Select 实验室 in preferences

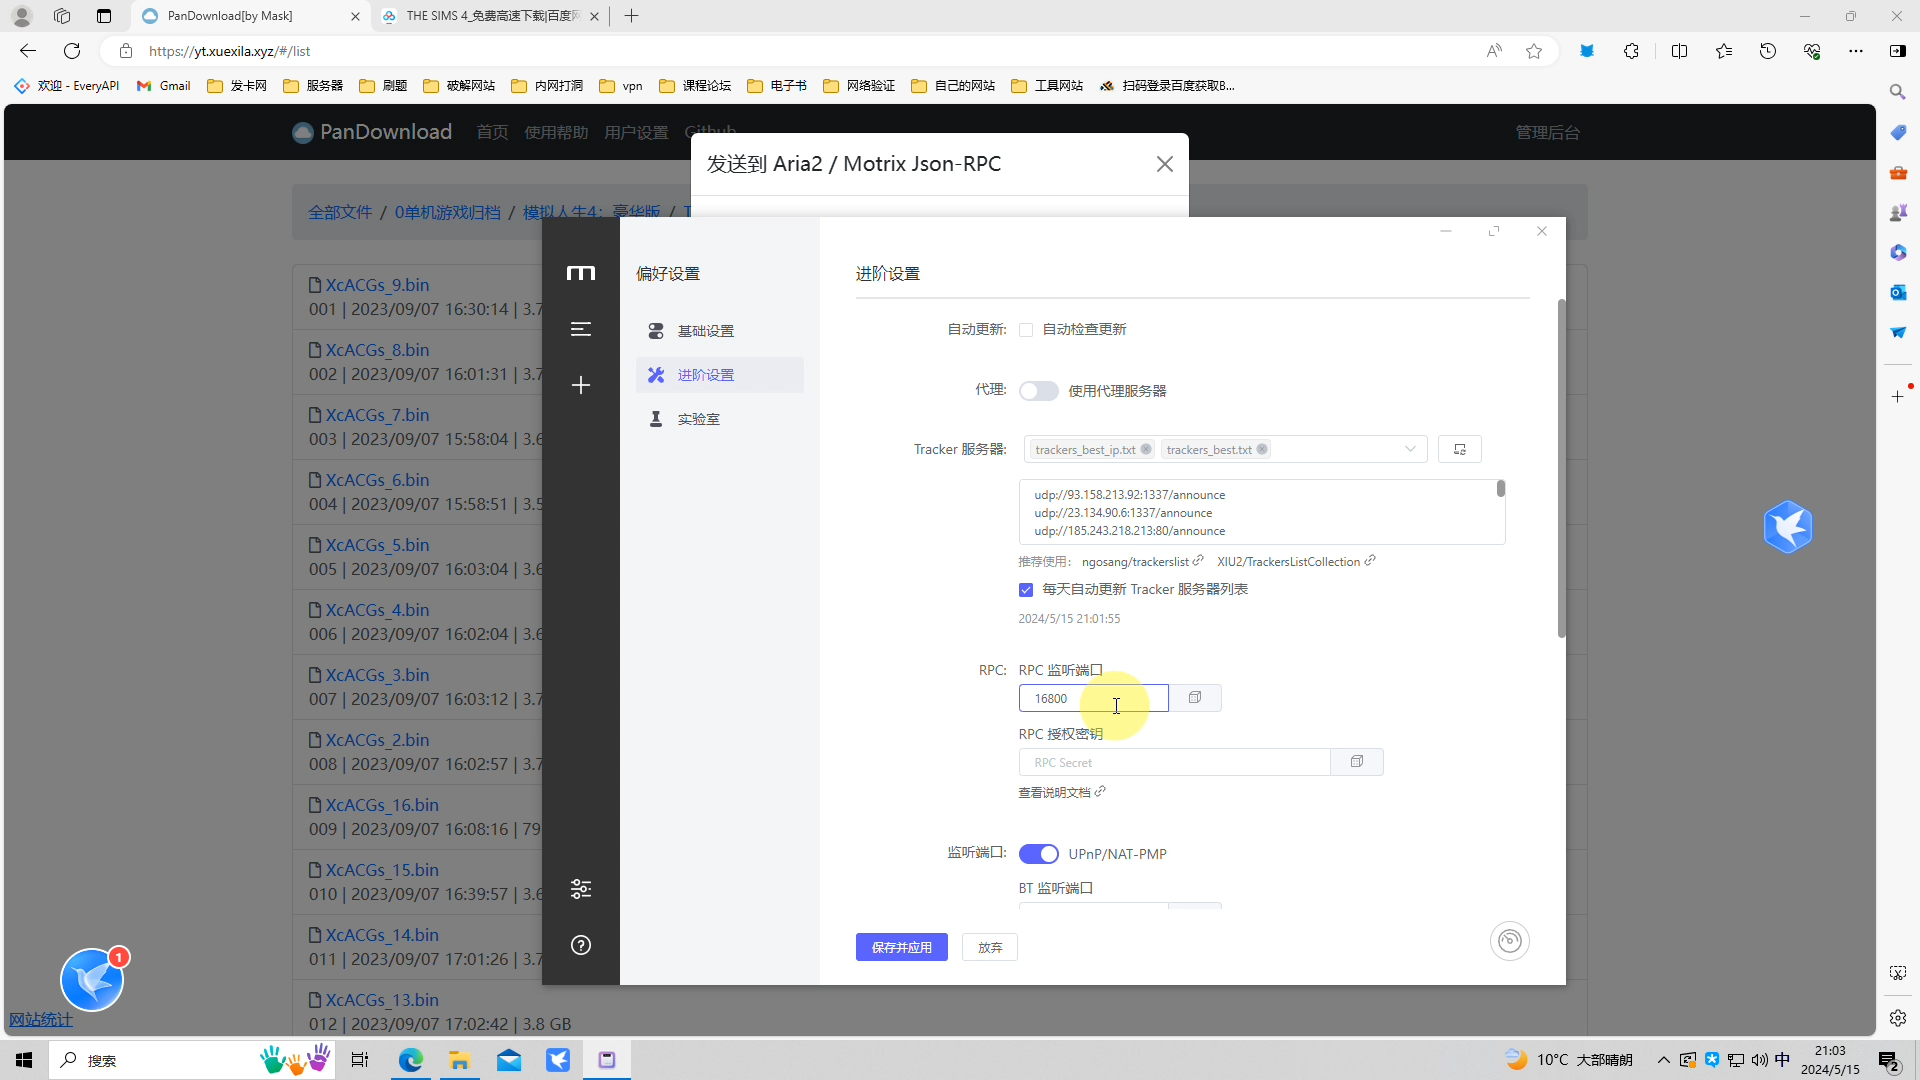pyautogui.click(x=720, y=419)
